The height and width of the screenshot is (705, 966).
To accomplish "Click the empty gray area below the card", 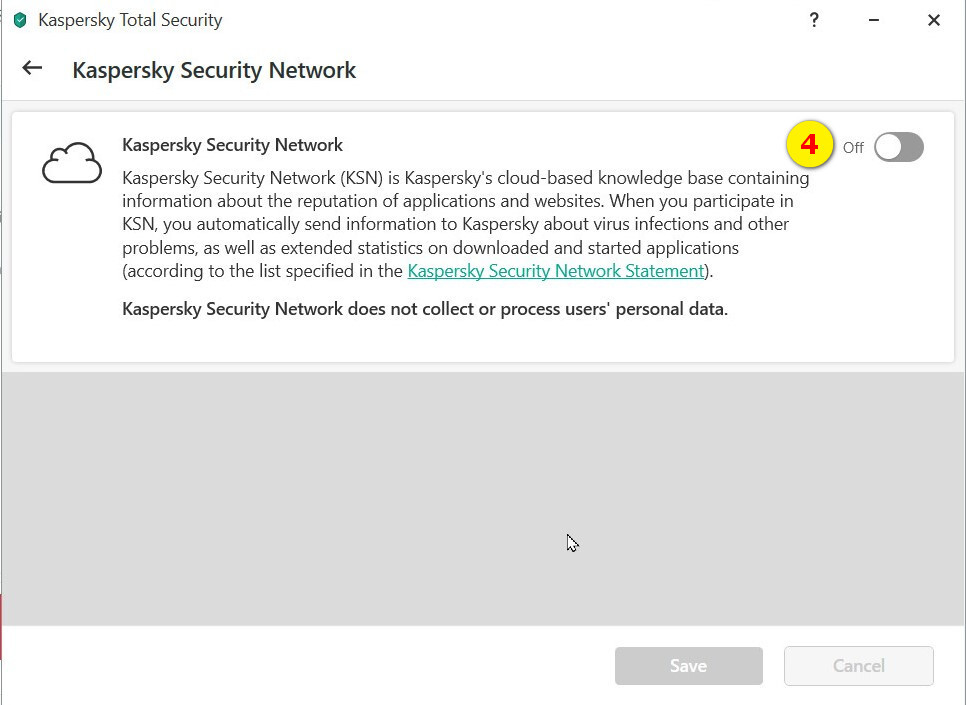I will 300,500.
